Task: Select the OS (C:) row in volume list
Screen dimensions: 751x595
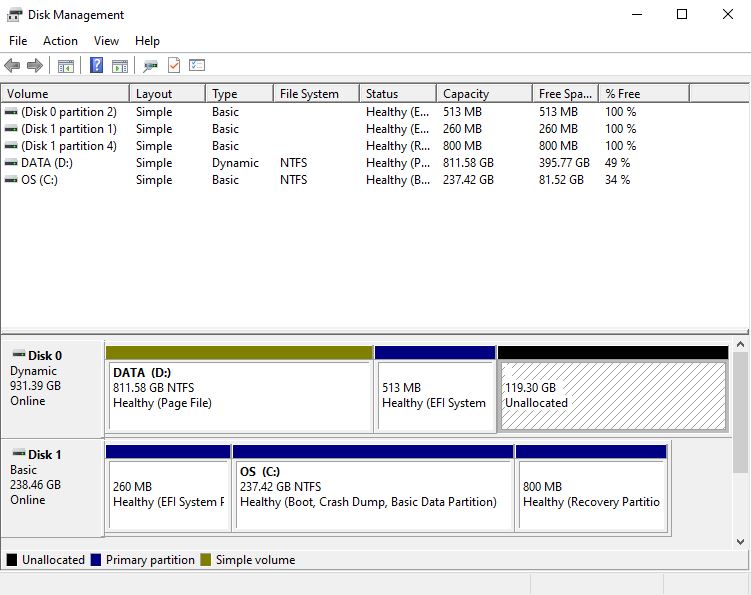Action: 375,180
